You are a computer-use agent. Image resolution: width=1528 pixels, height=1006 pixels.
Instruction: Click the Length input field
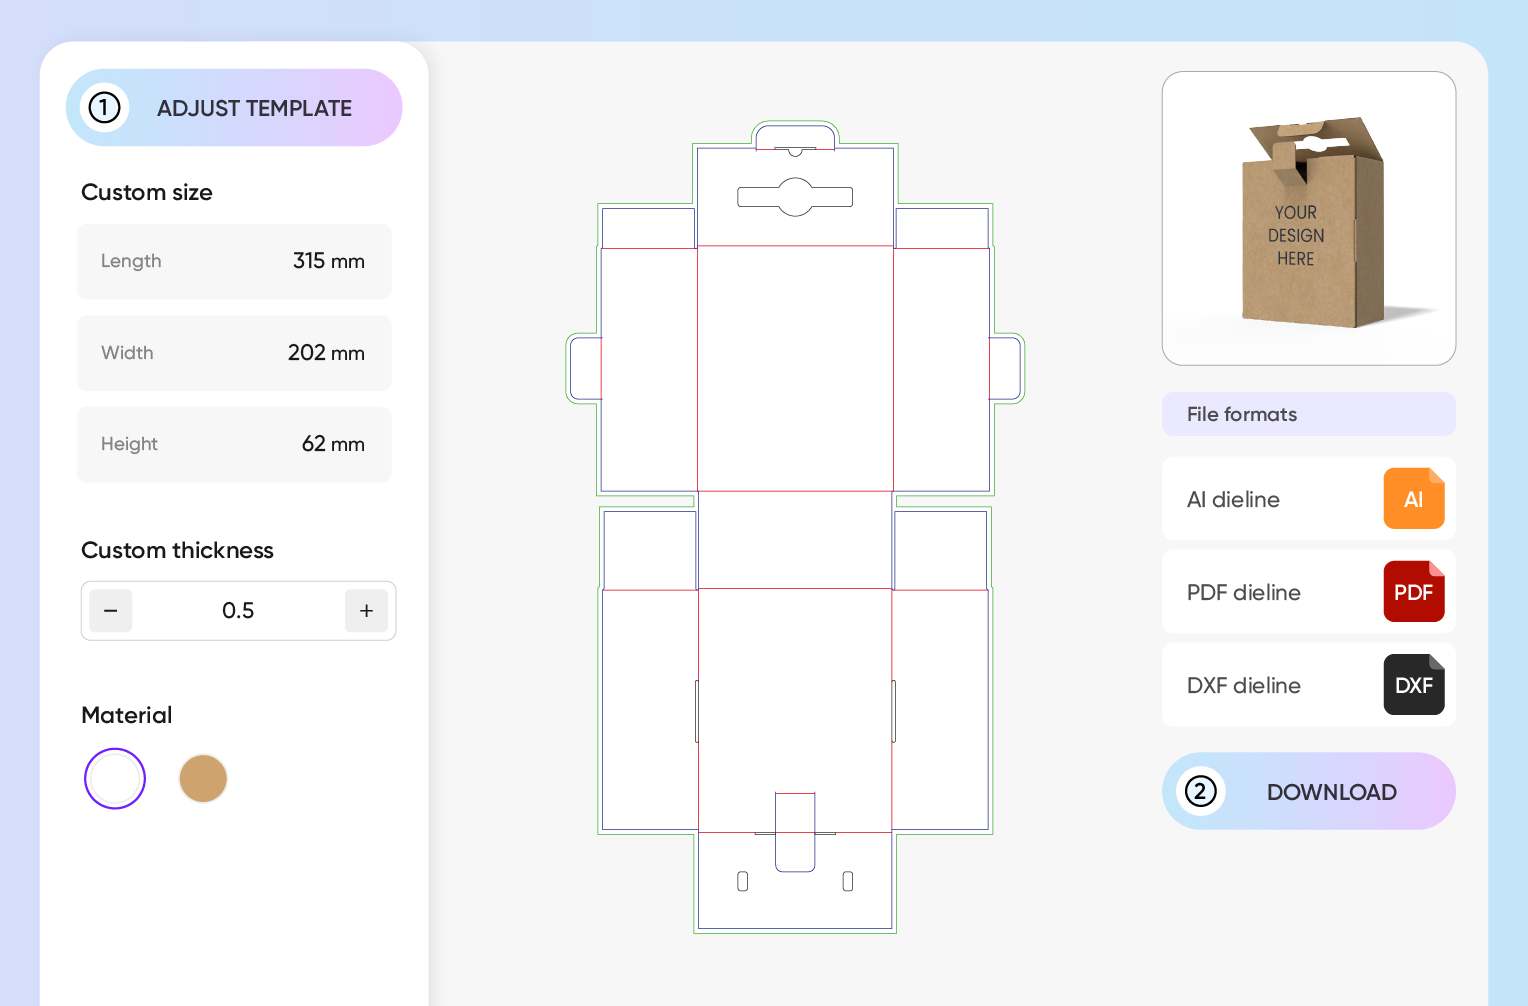pos(234,261)
